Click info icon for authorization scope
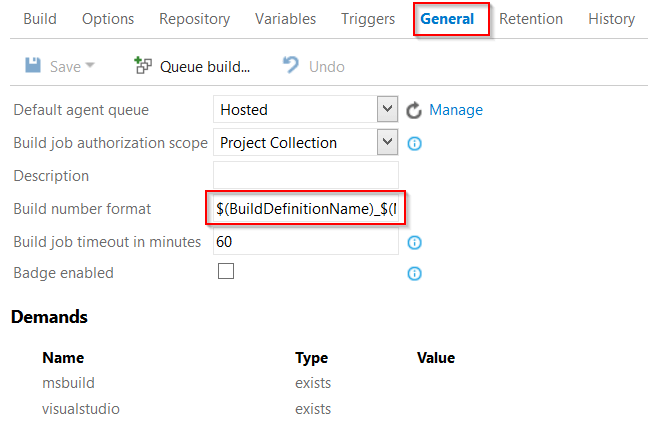The height and width of the screenshot is (426, 648). [x=415, y=143]
